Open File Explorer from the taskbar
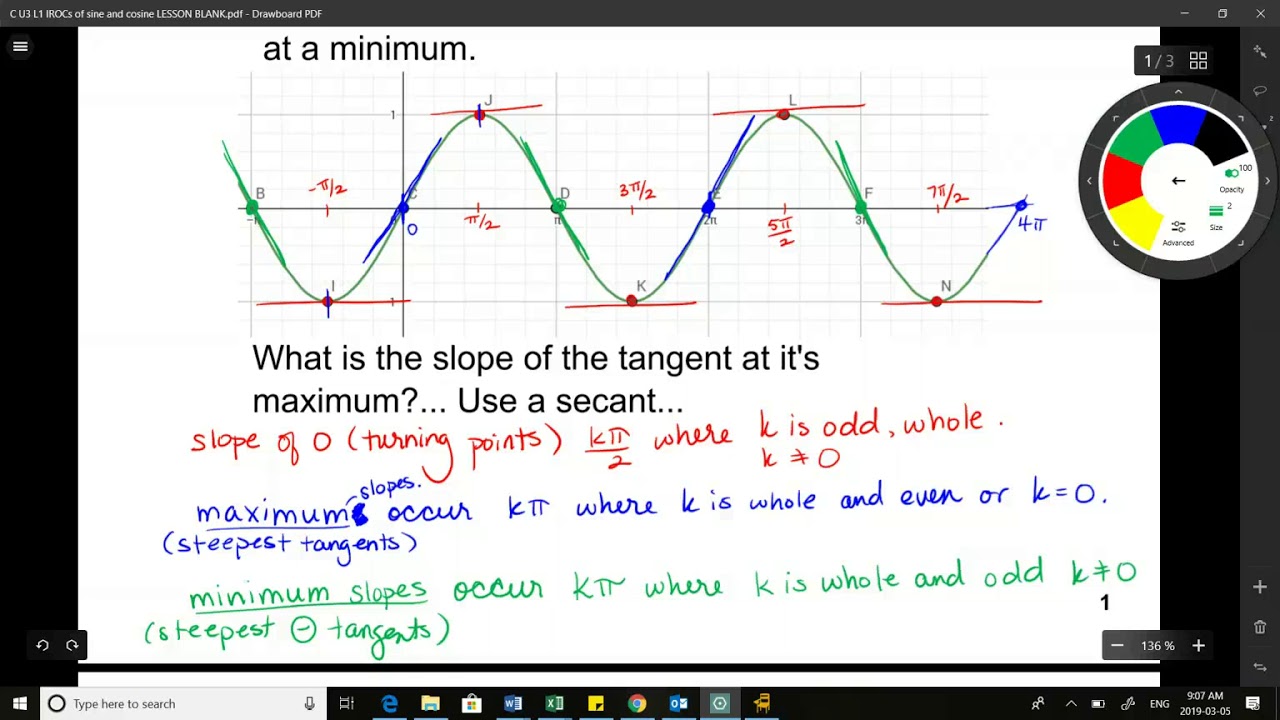The width and height of the screenshot is (1280, 720). (x=430, y=703)
